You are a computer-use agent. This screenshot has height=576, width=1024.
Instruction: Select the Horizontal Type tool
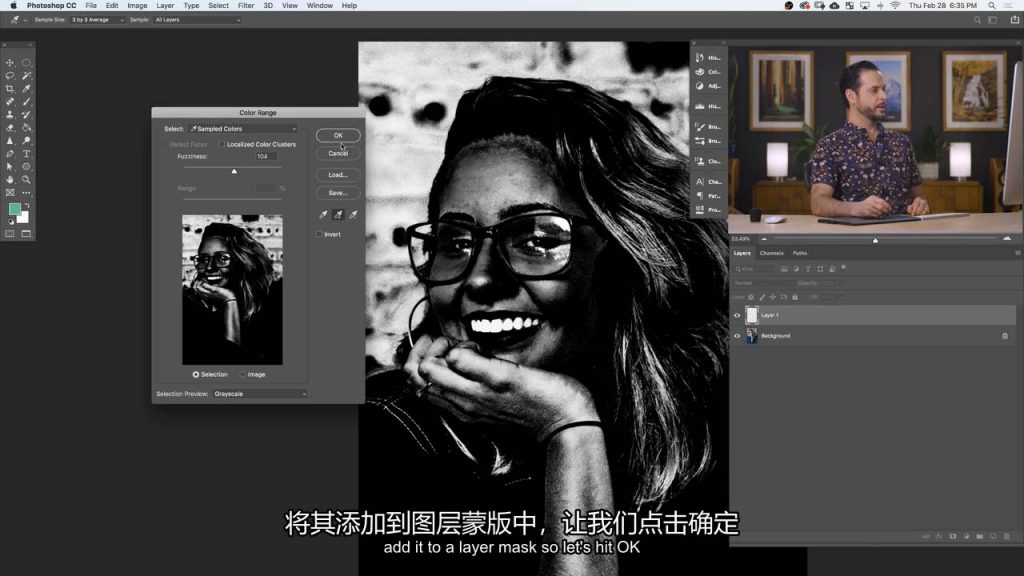(27, 154)
